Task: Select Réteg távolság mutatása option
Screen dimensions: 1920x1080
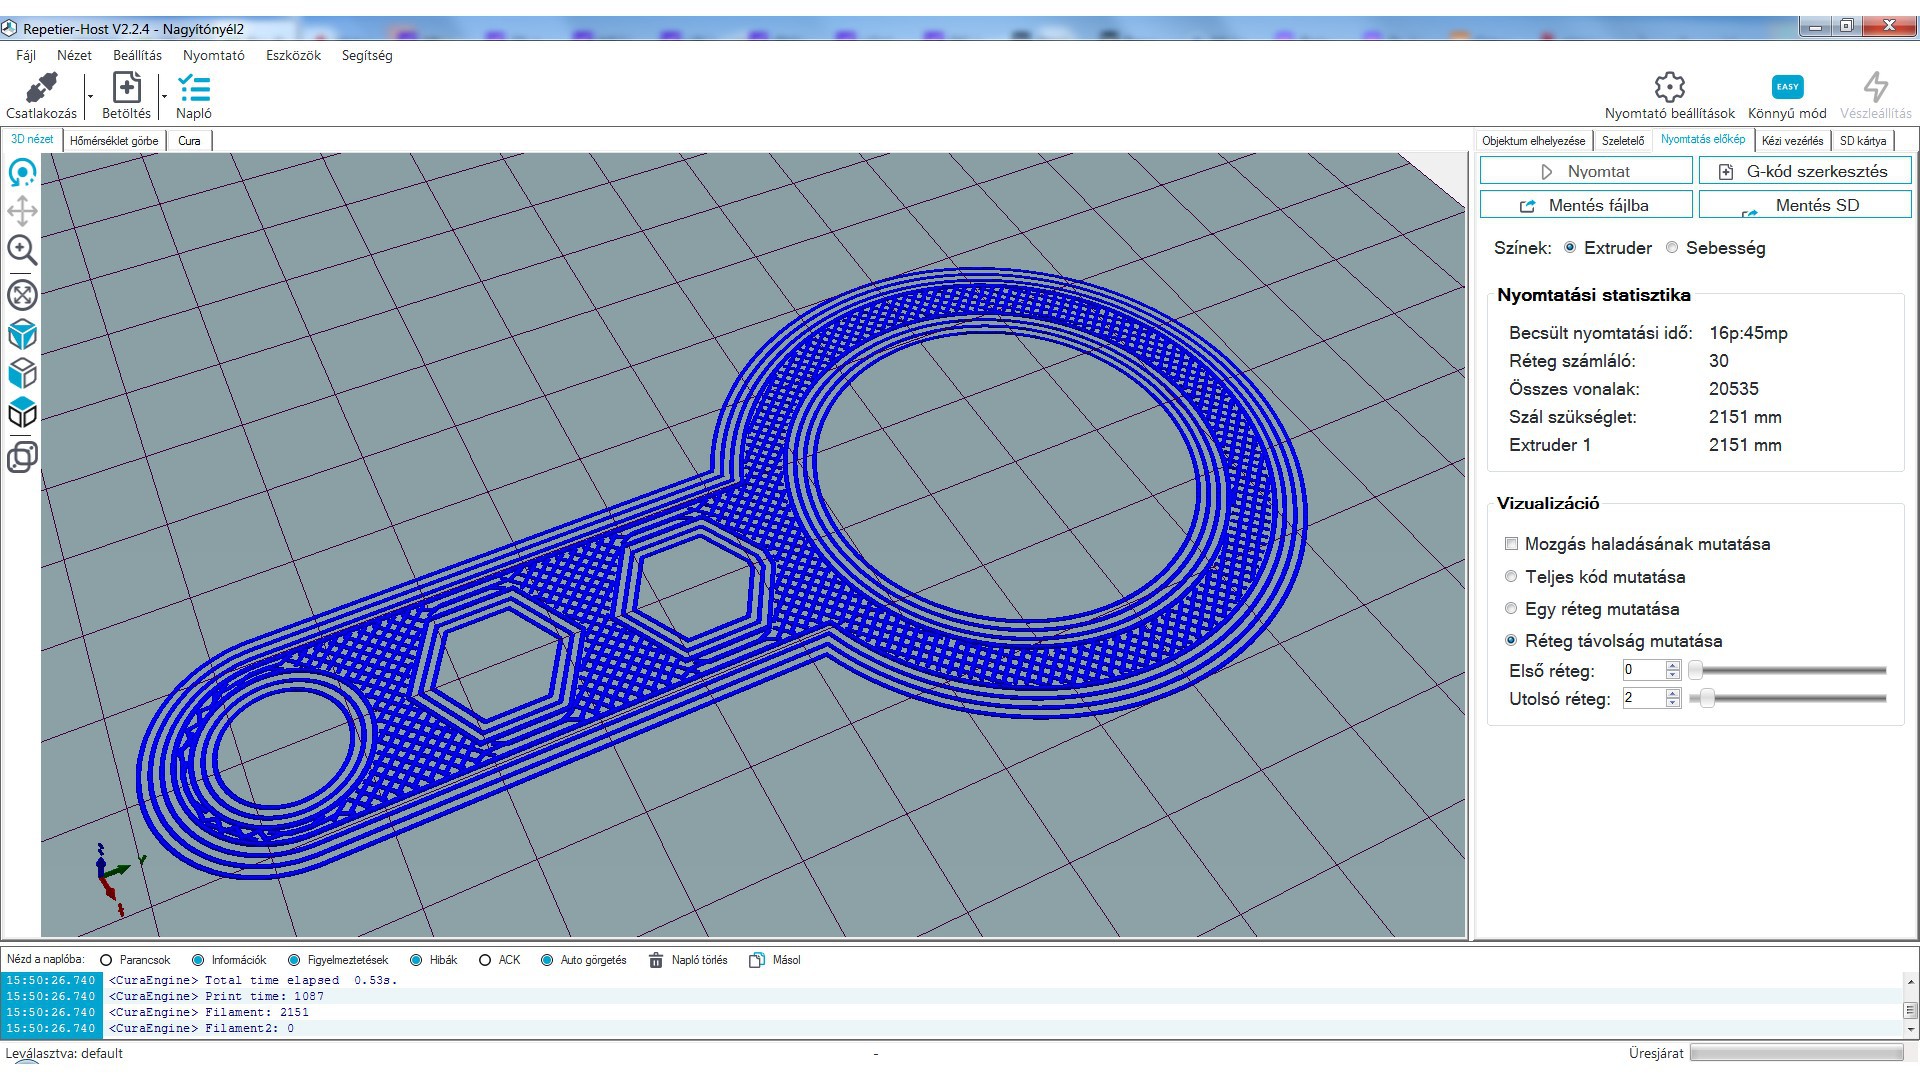Action: [1511, 641]
